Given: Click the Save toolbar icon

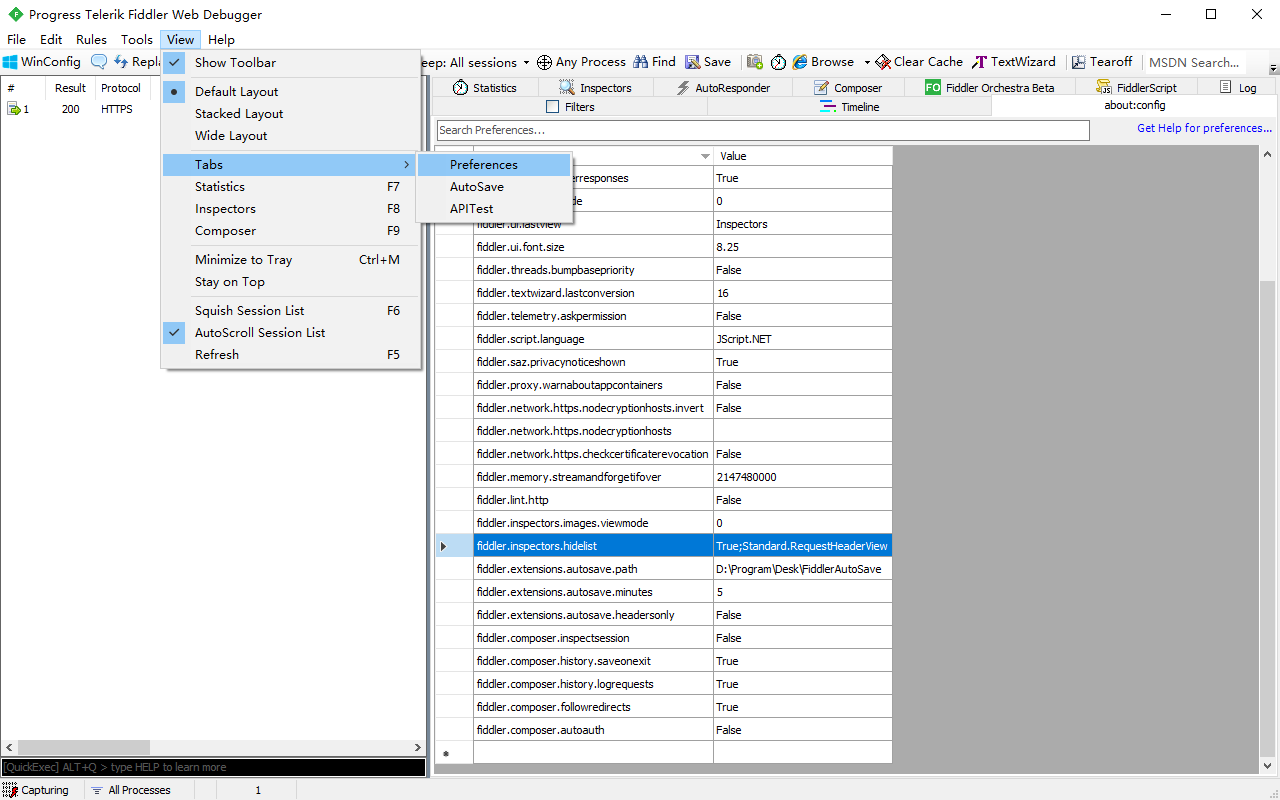Looking at the screenshot, I should coord(692,62).
